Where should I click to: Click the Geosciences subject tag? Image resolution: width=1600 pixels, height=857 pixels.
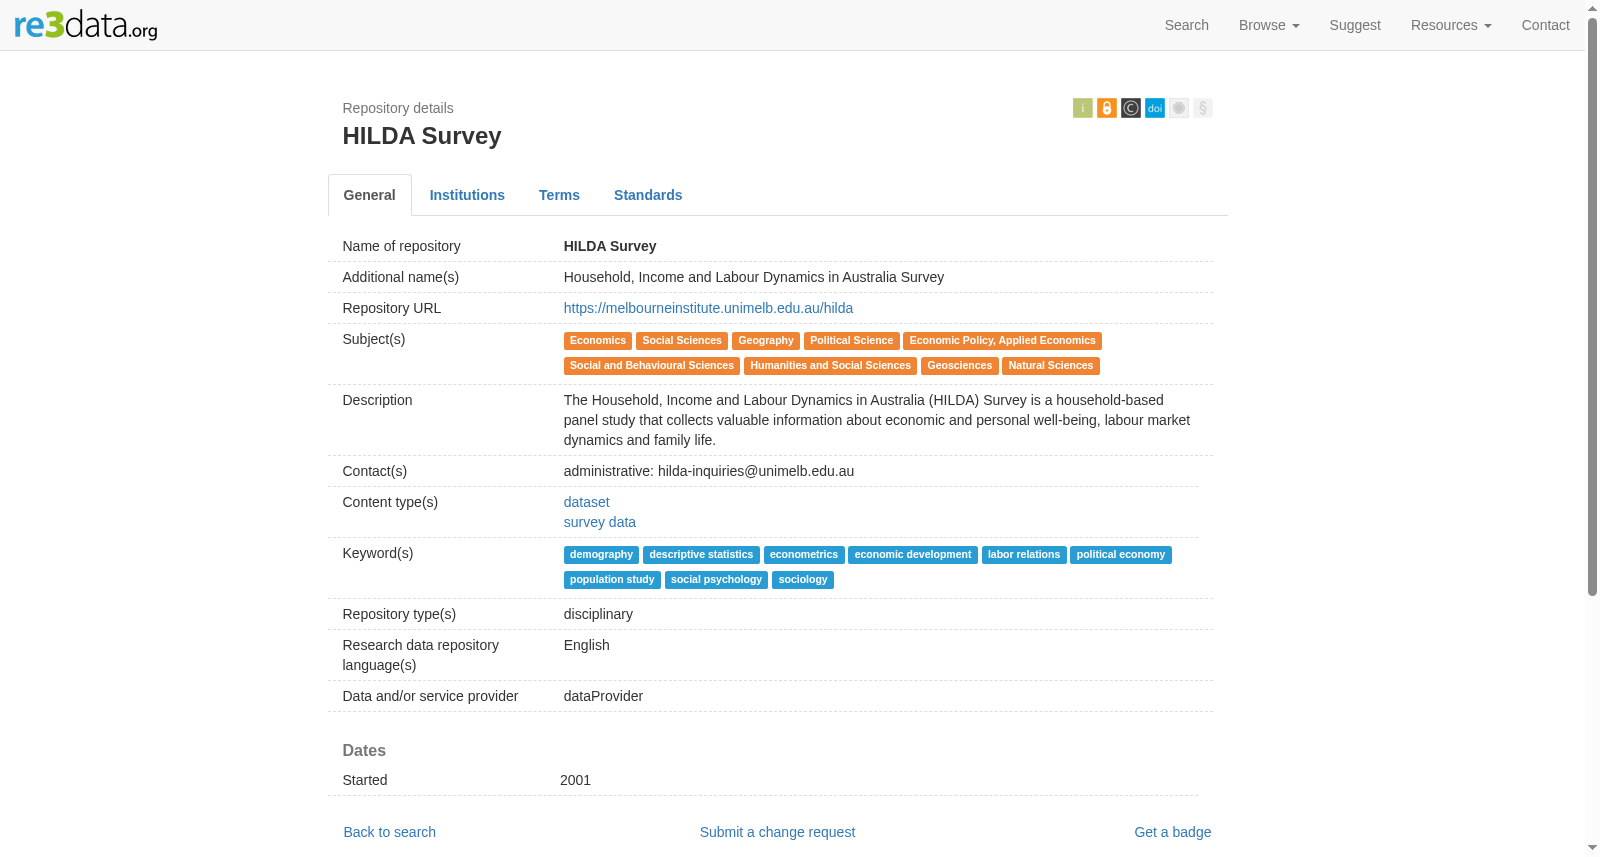[x=959, y=366]
